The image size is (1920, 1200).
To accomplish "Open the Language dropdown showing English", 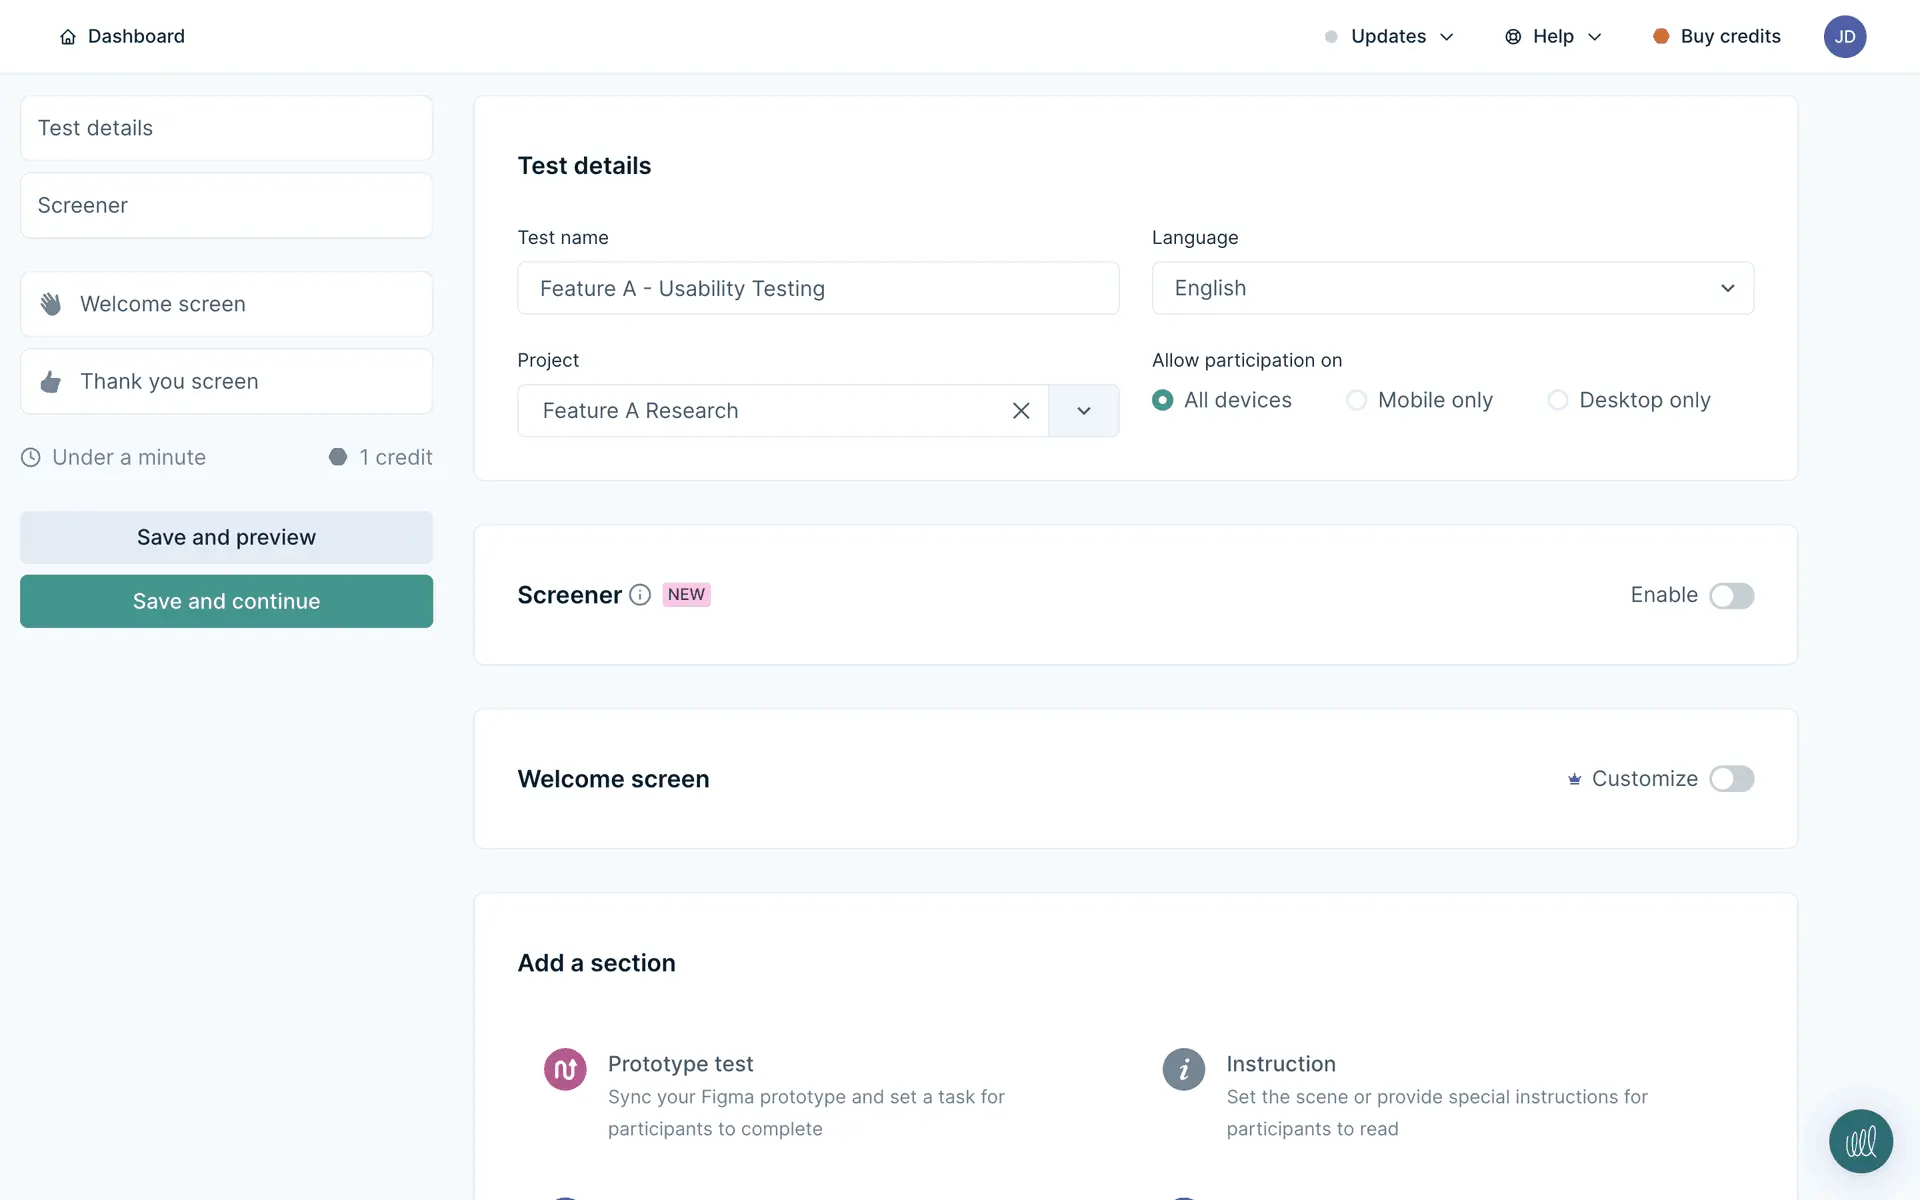I will [x=1452, y=288].
